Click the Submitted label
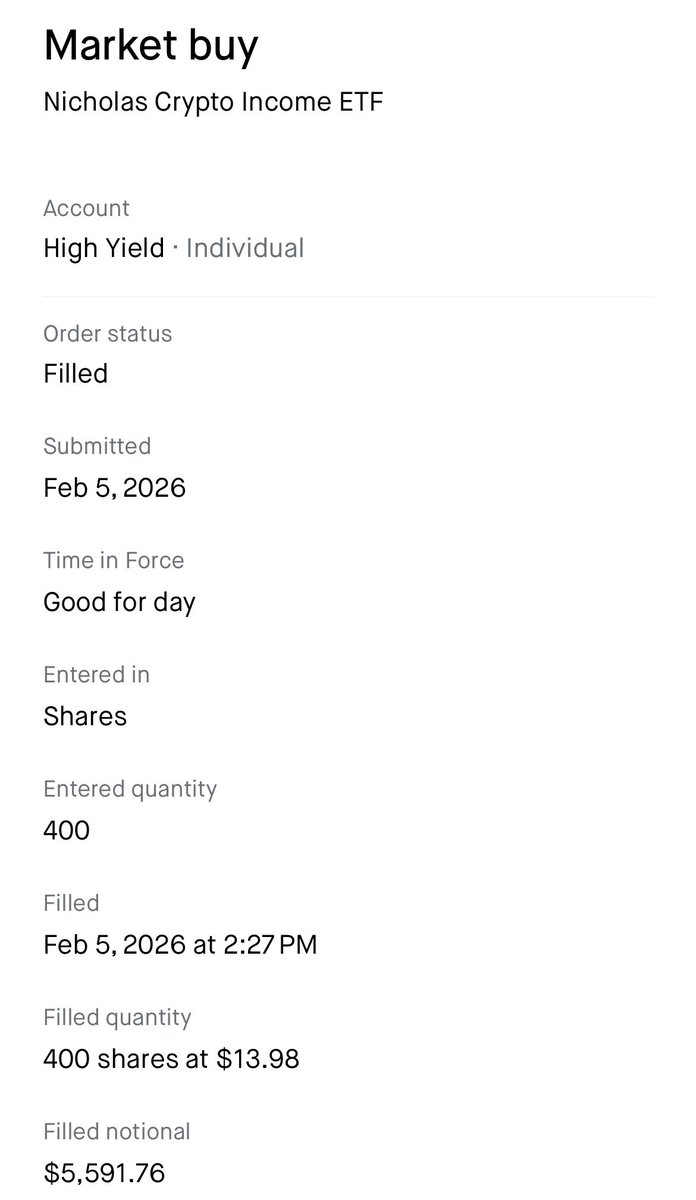The image size is (696, 1200). coord(97,447)
